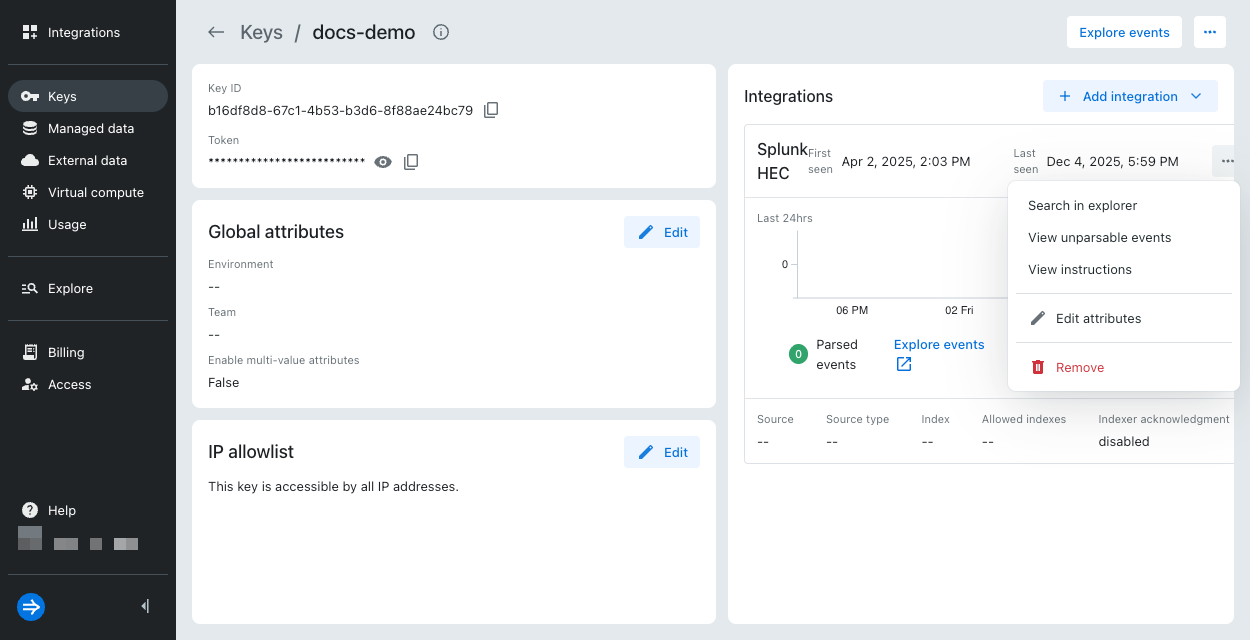This screenshot has height=640, width=1250.
Task: Open Integrations in the sidebar
Action: tap(88, 32)
